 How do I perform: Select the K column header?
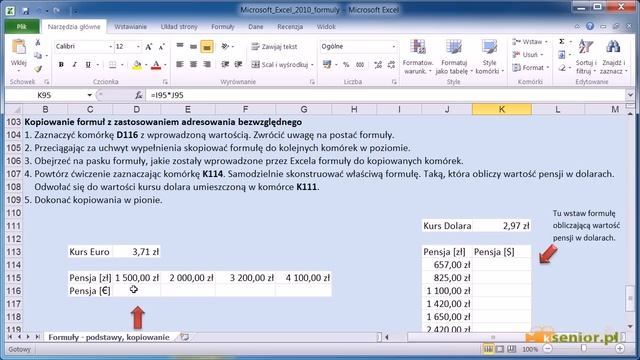(502, 109)
